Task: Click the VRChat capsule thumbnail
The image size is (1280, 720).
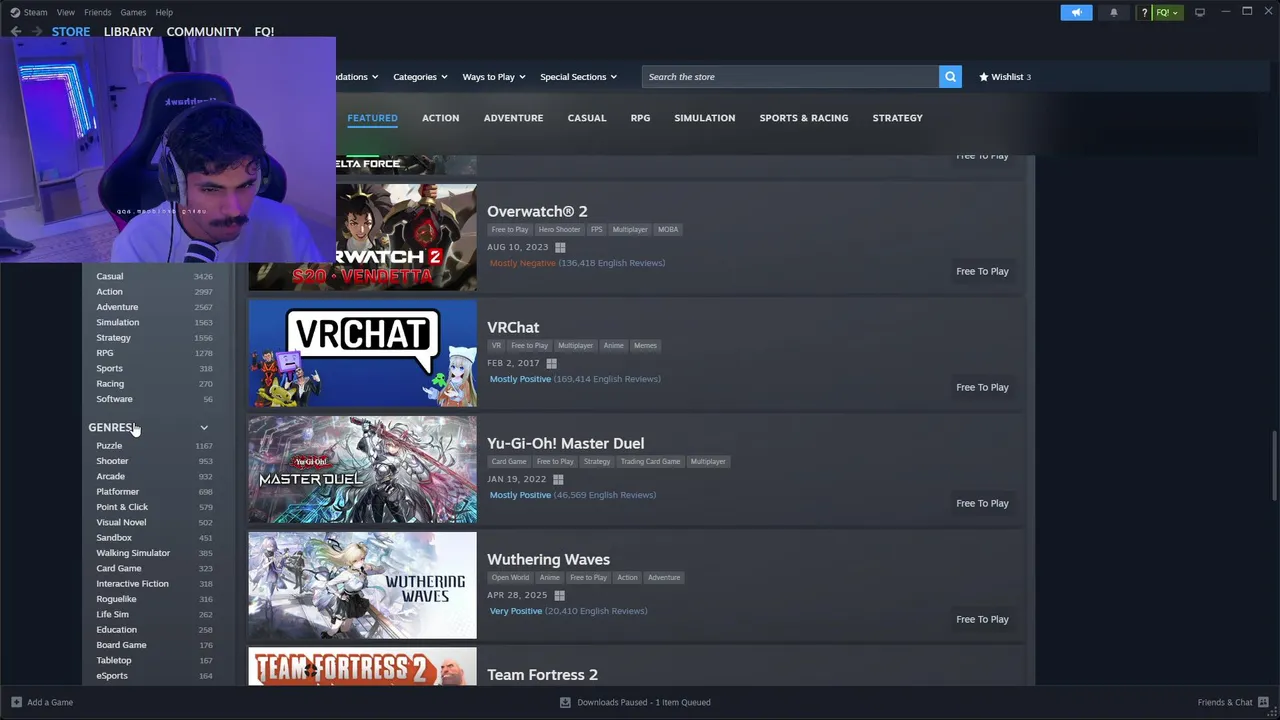Action: tap(363, 353)
